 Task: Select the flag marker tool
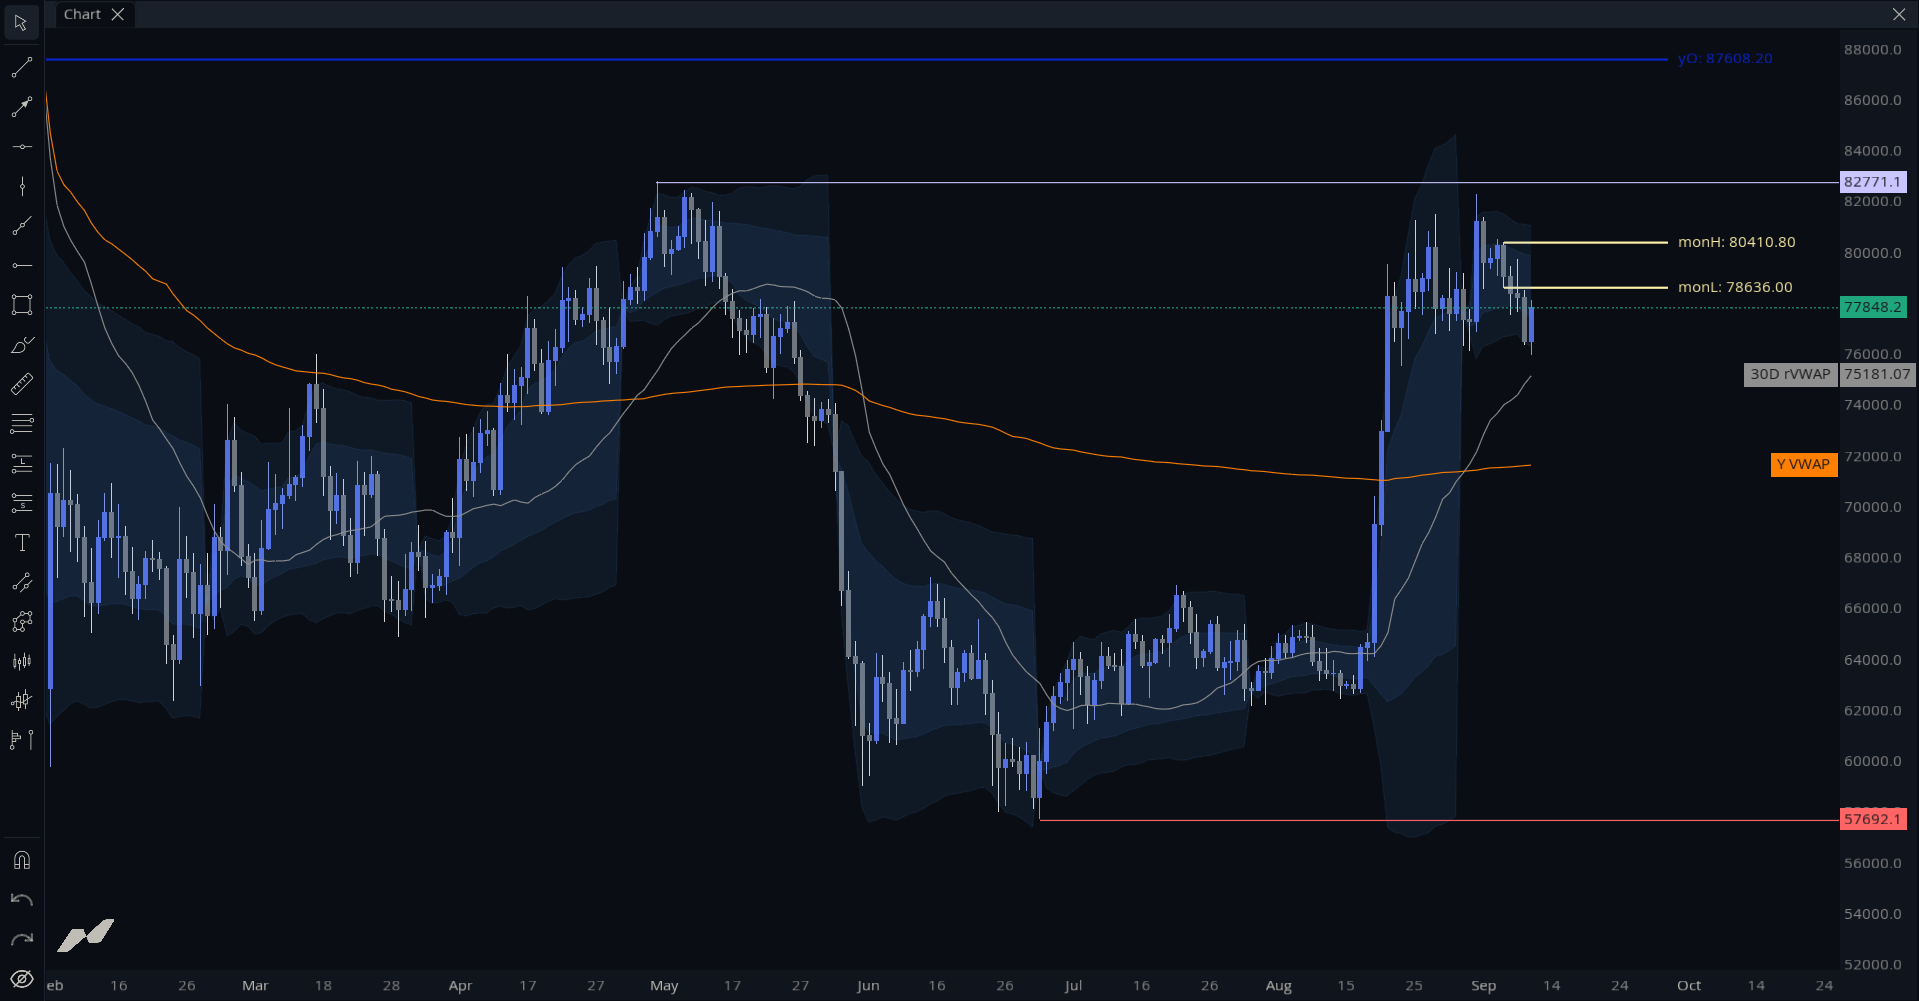[21, 740]
